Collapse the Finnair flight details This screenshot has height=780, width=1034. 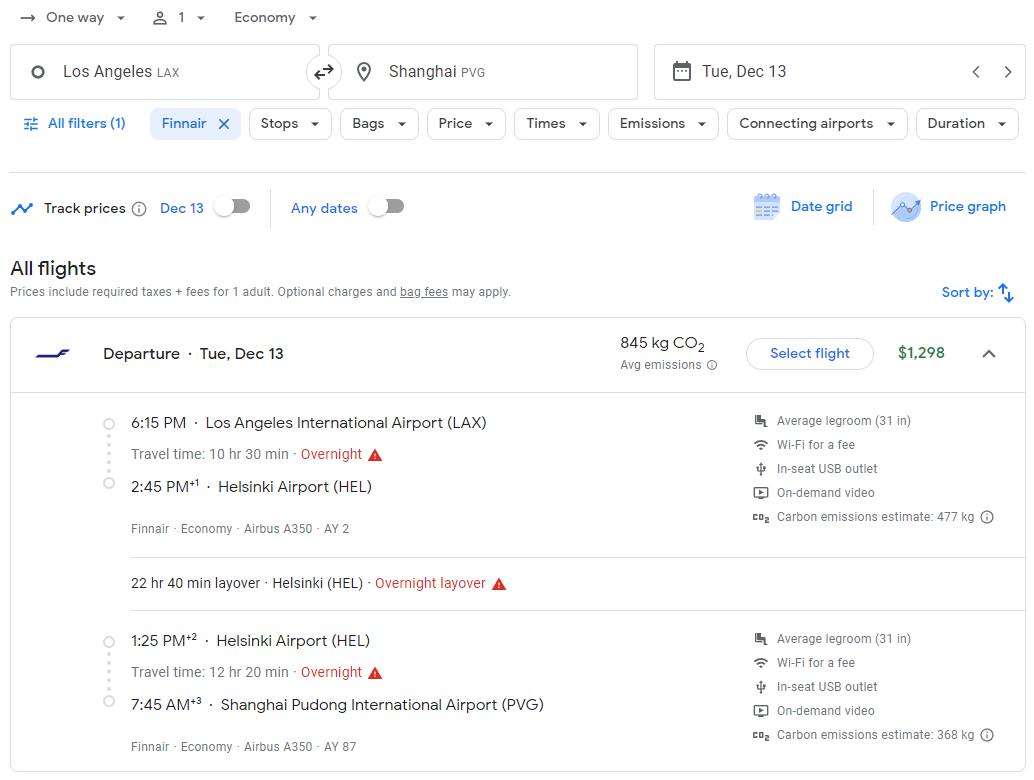click(x=988, y=353)
